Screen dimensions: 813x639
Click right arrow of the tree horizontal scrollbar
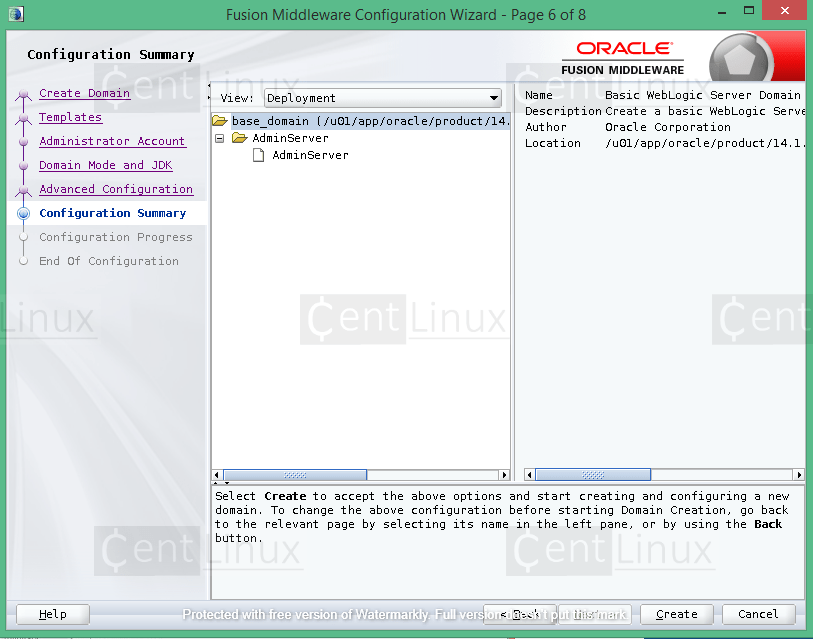pyautogui.click(x=504, y=475)
